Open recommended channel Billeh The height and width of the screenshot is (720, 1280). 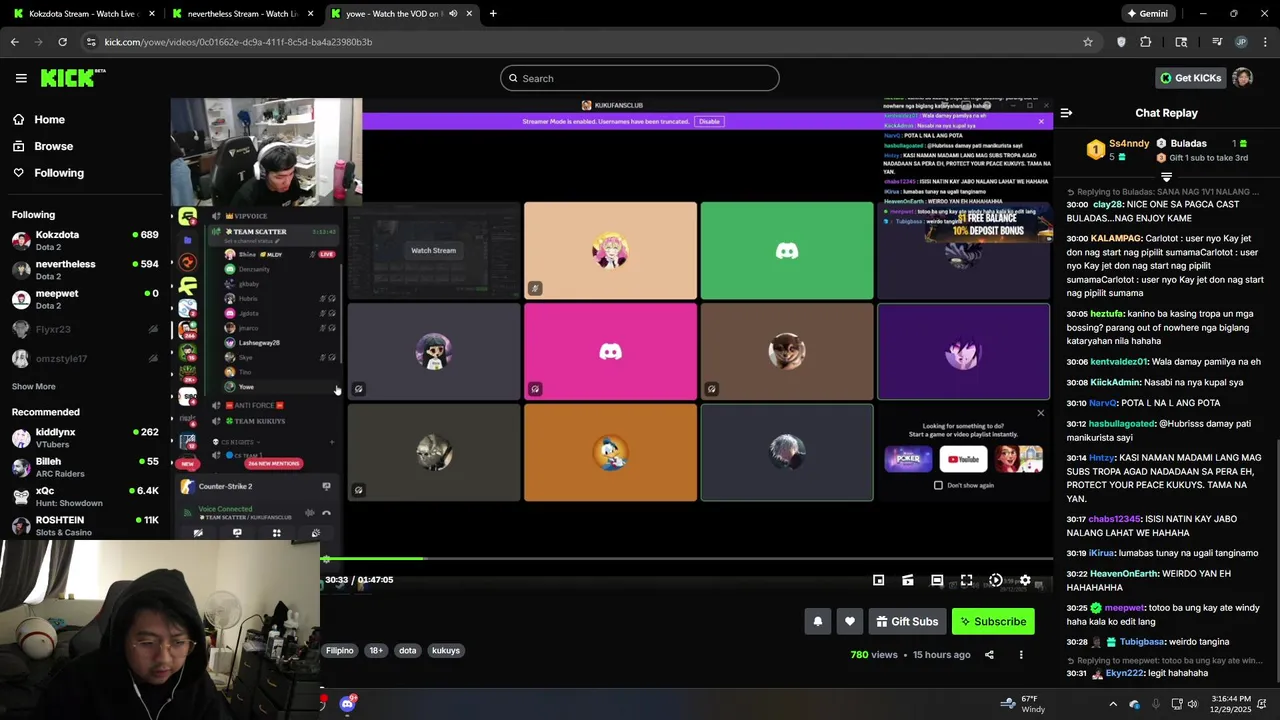pyautogui.click(x=85, y=467)
